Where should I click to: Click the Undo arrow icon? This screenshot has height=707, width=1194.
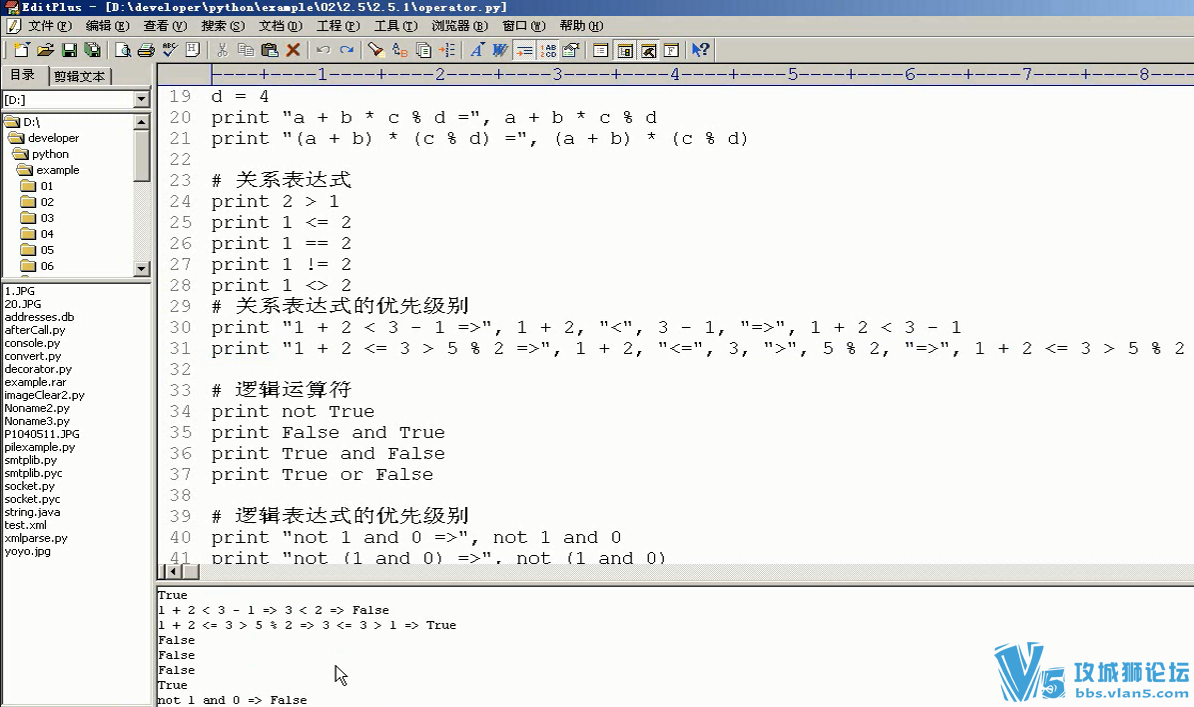[x=323, y=50]
